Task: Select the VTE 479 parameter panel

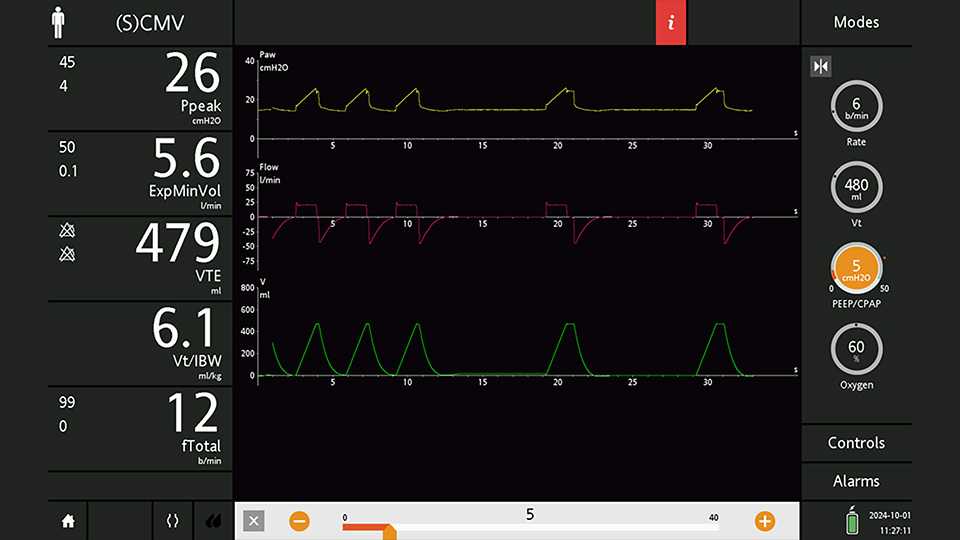Action: pos(140,258)
